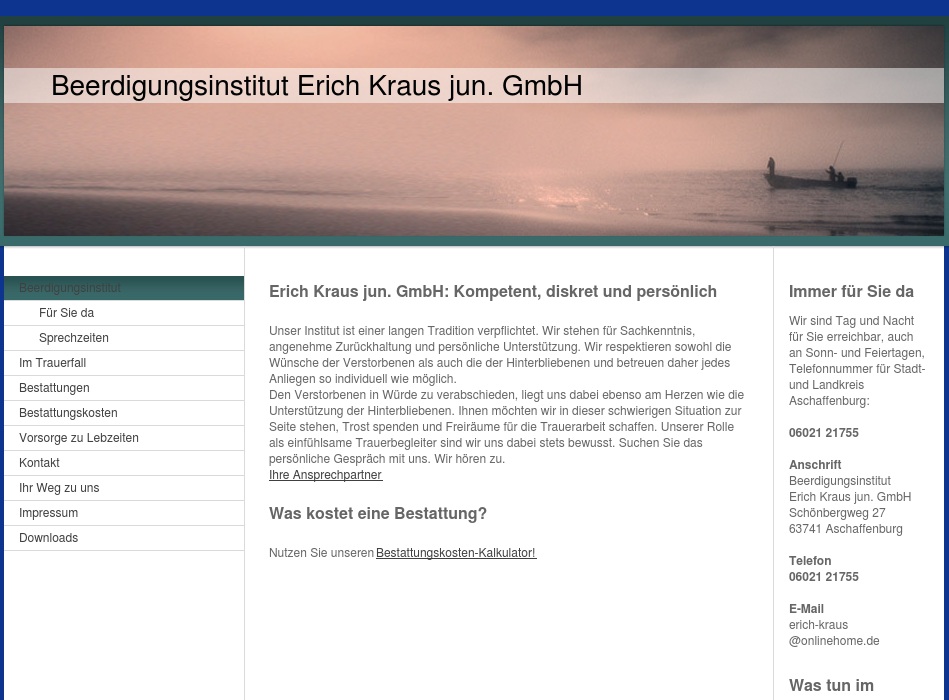Click the Immer für Sie da heading
The height and width of the screenshot is (700, 949).
[851, 291]
